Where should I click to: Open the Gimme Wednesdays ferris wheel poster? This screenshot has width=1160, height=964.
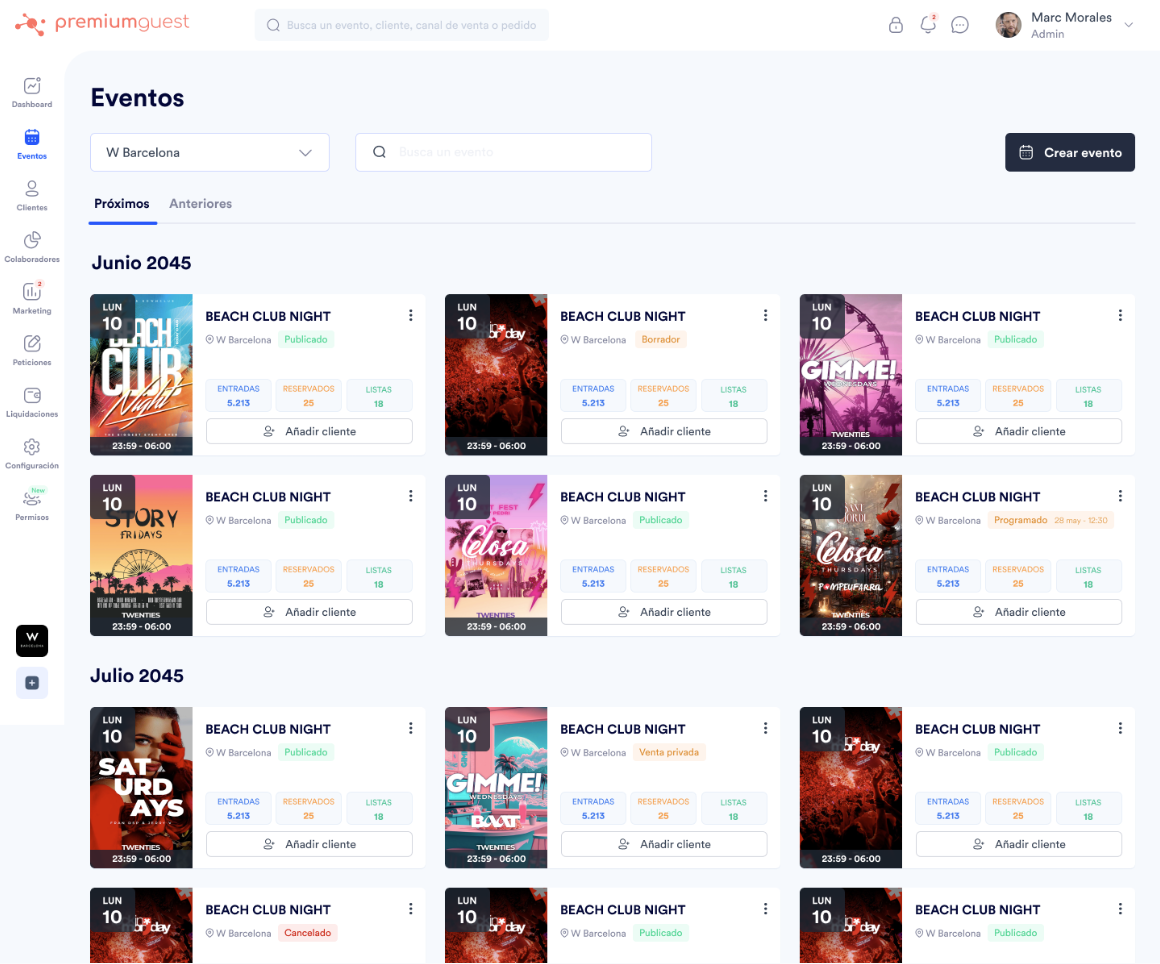(x=851, y=374)
